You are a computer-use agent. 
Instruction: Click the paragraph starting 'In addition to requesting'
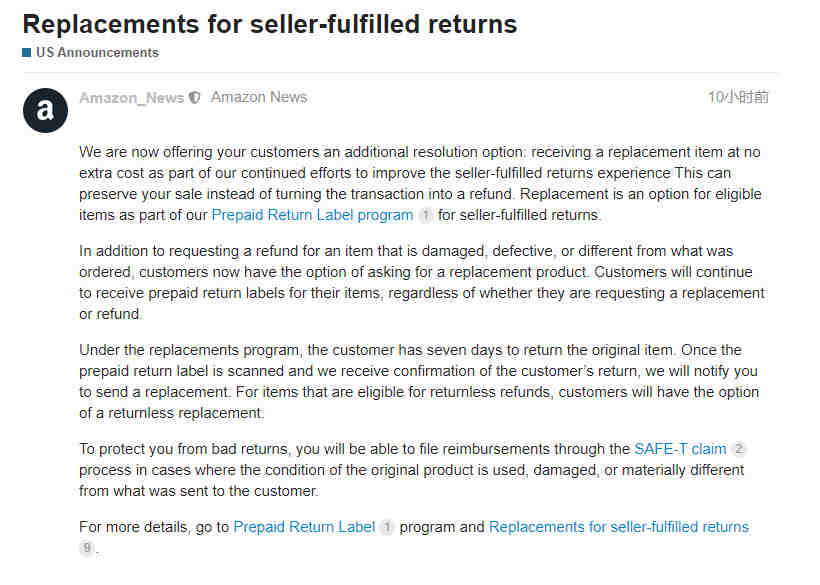point(422,282)
